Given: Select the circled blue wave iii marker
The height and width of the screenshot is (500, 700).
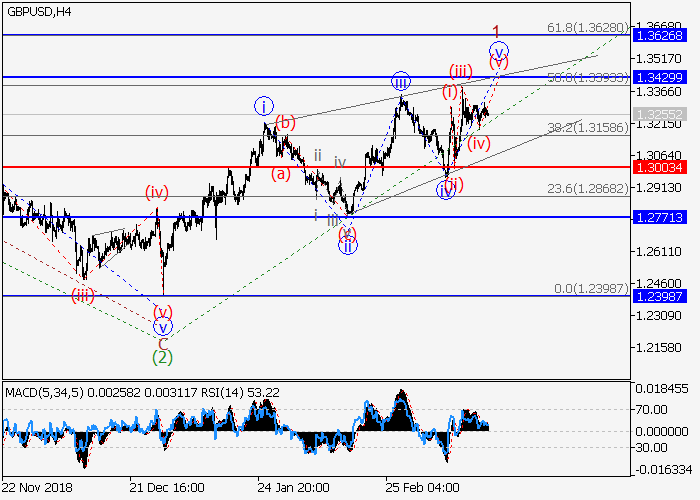Looking at the screenshot, I should click(x=400, y=82).
